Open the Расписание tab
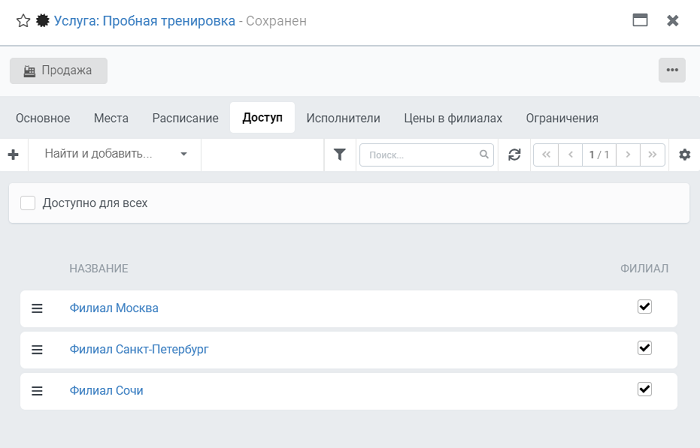This screenshot has width=700, height=448. [185, 118]
